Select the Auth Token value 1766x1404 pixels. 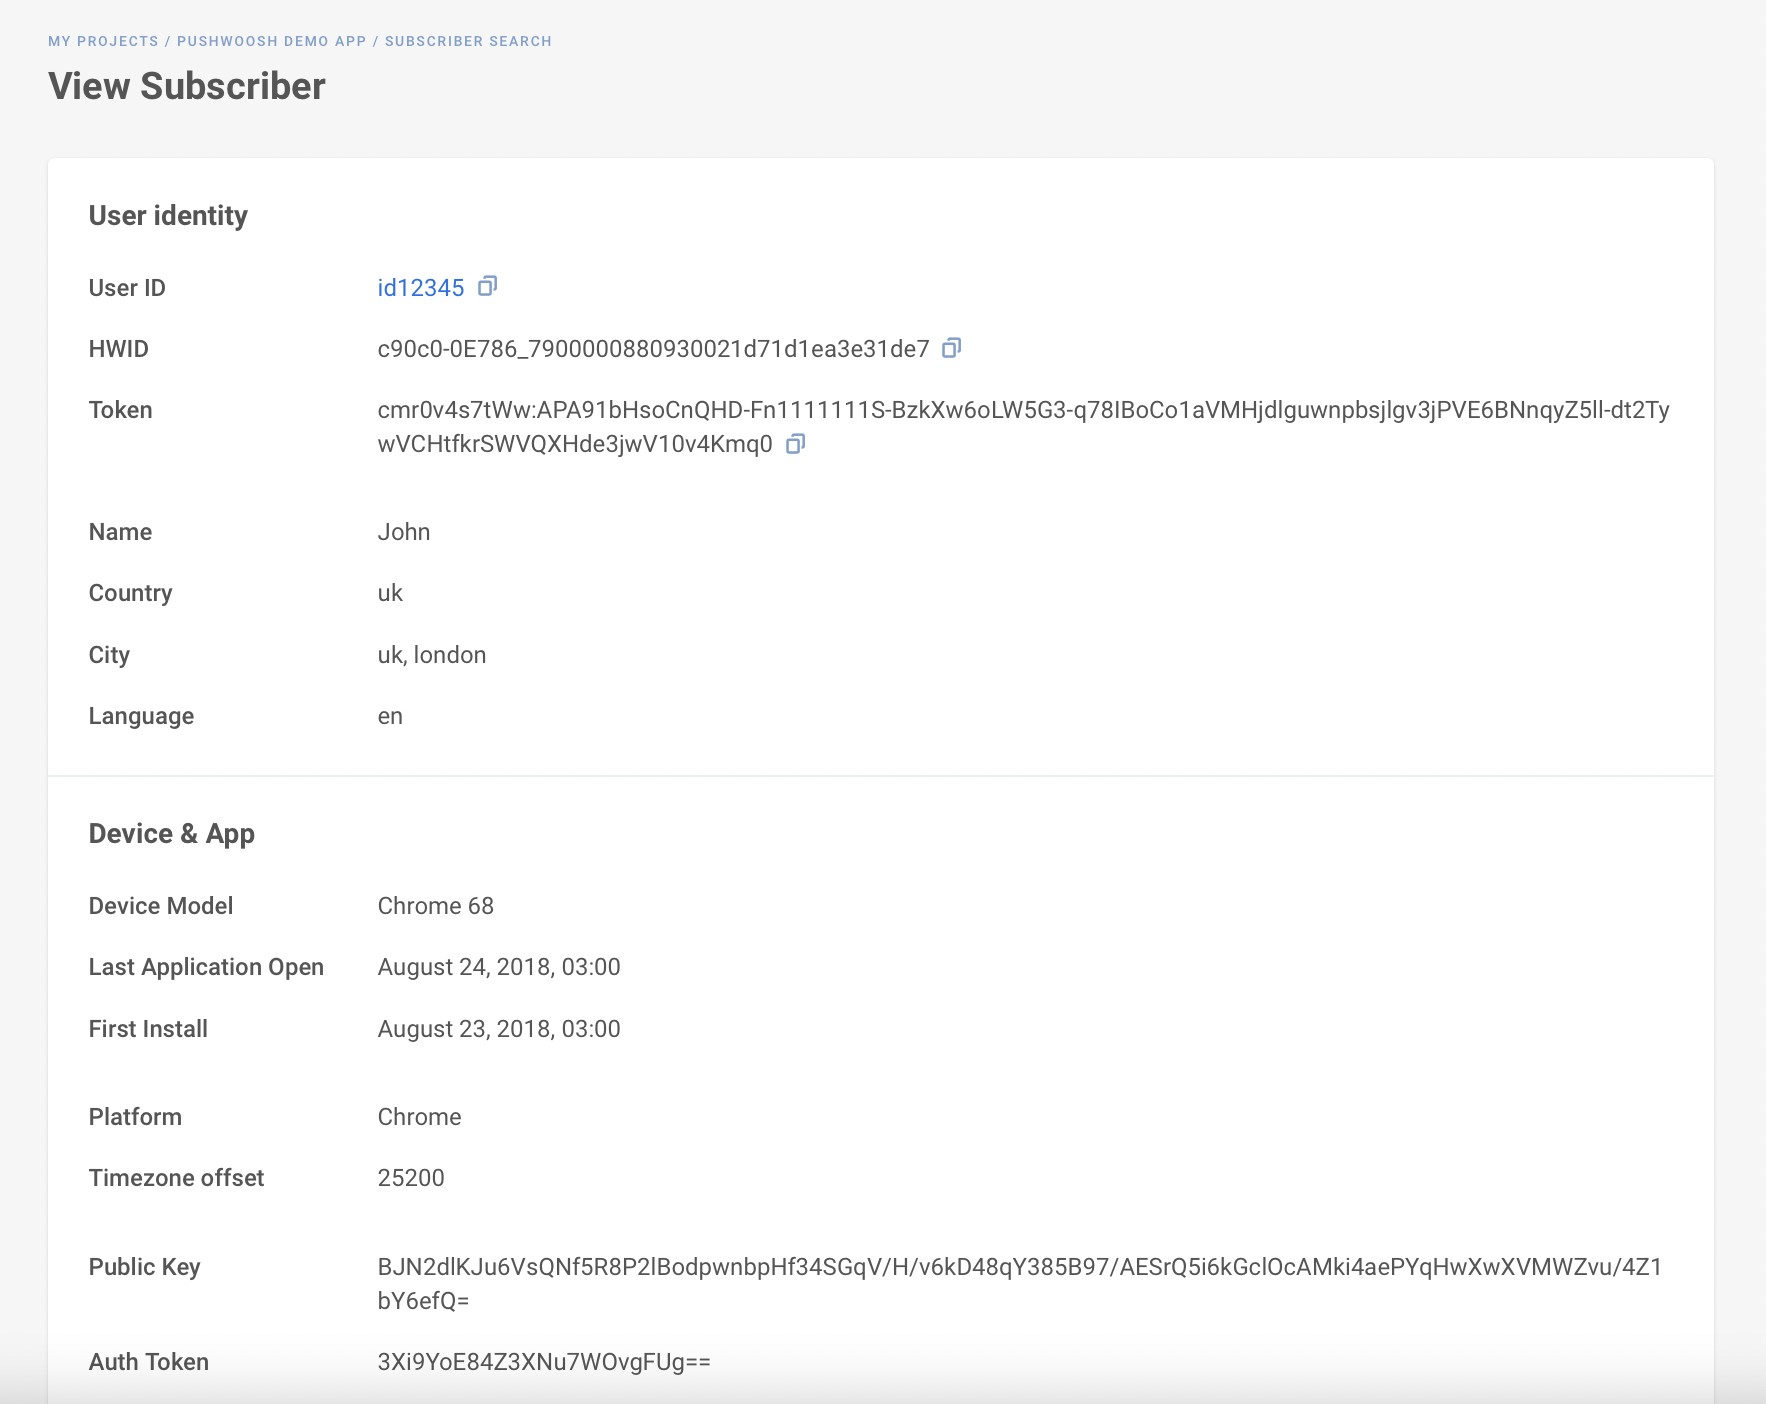click(x=544, y=1362)
